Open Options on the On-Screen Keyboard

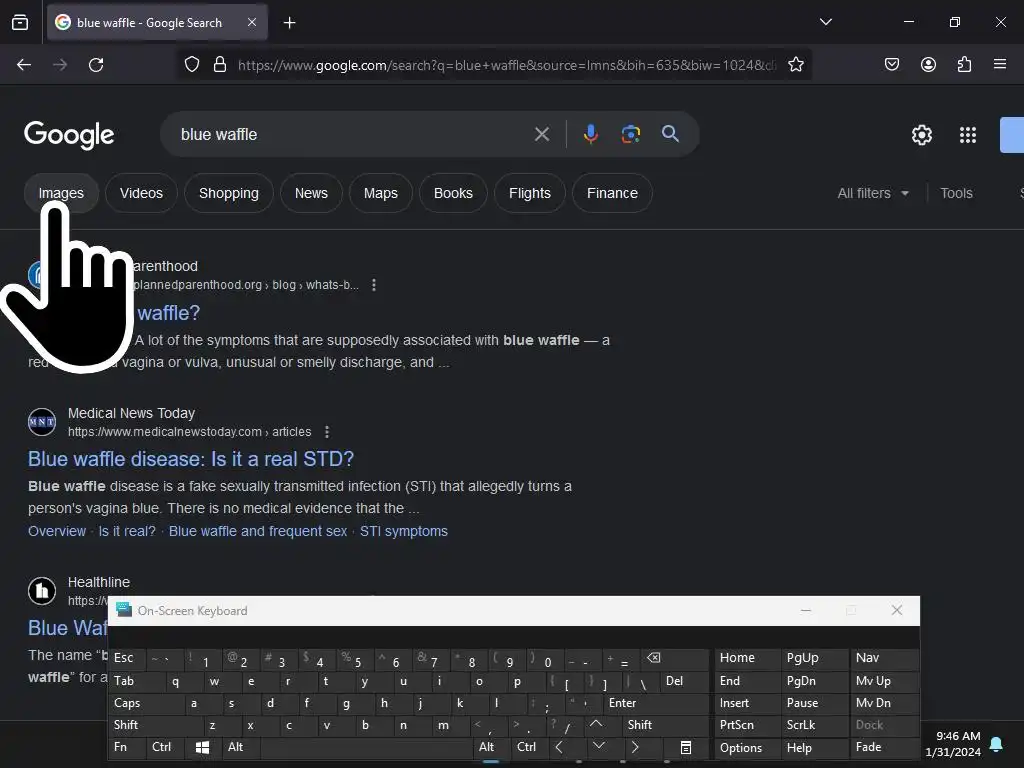(747, 747)
